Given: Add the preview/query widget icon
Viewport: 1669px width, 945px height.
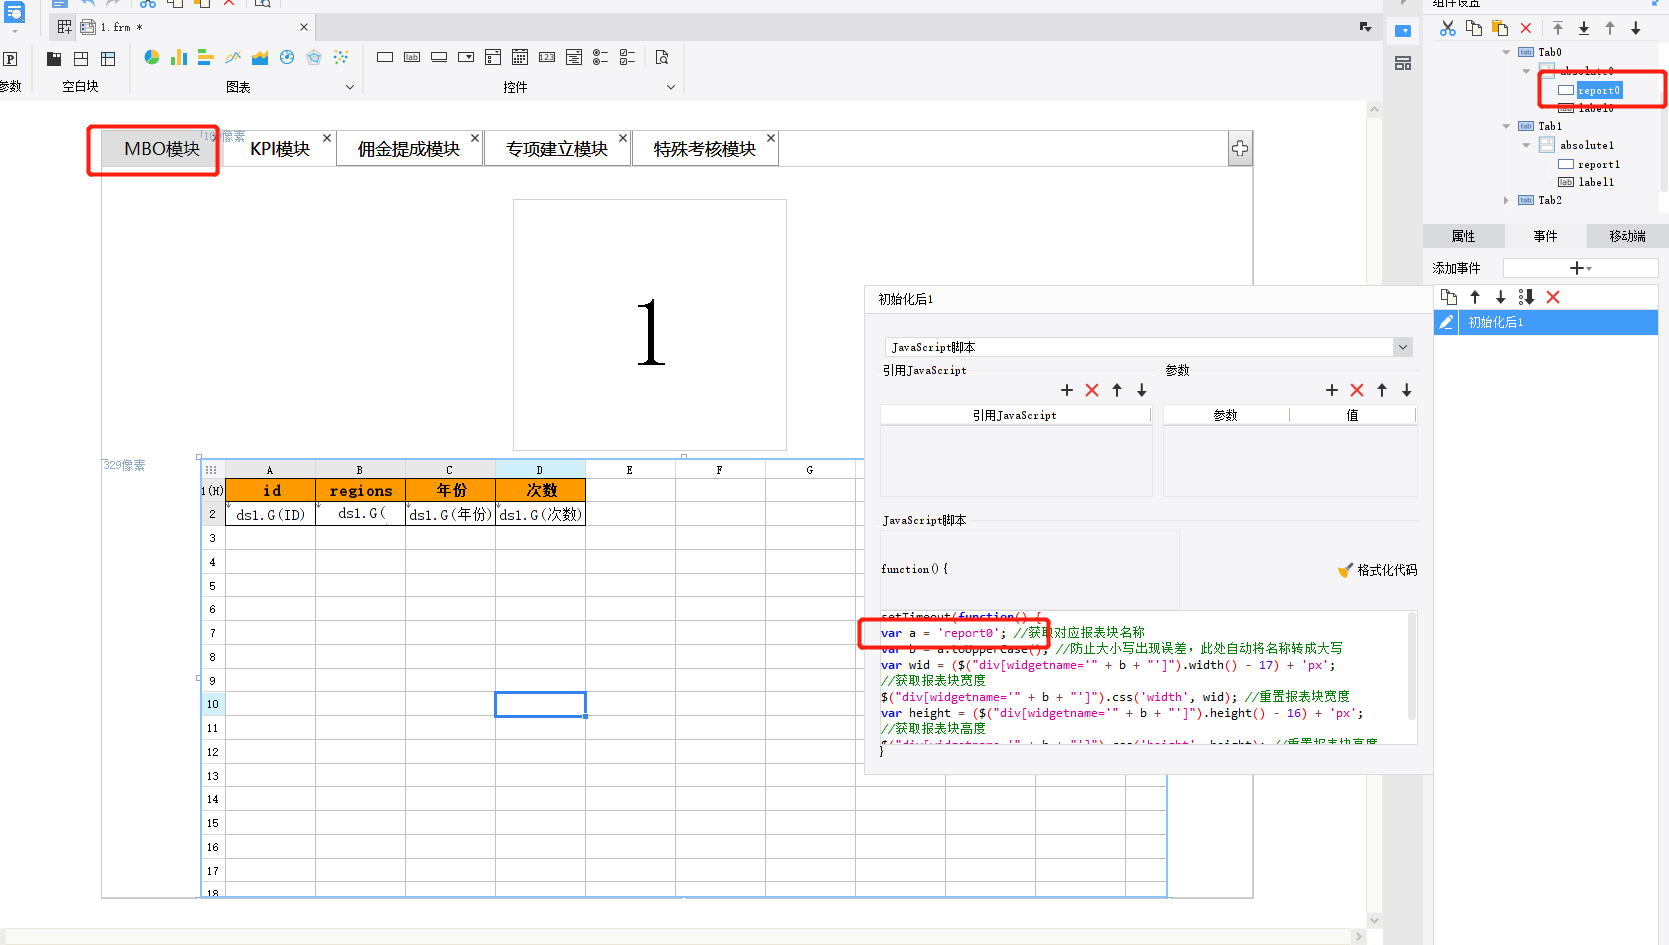Looking at the screenshot, I should tap(662, 57).
